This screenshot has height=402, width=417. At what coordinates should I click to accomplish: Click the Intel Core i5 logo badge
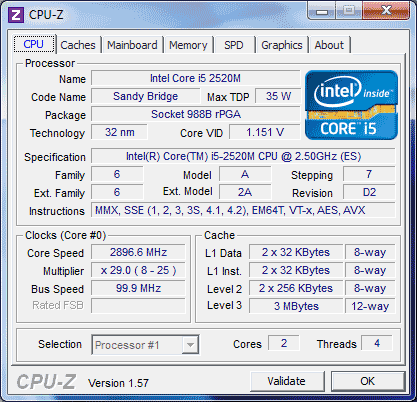[351, 105]
